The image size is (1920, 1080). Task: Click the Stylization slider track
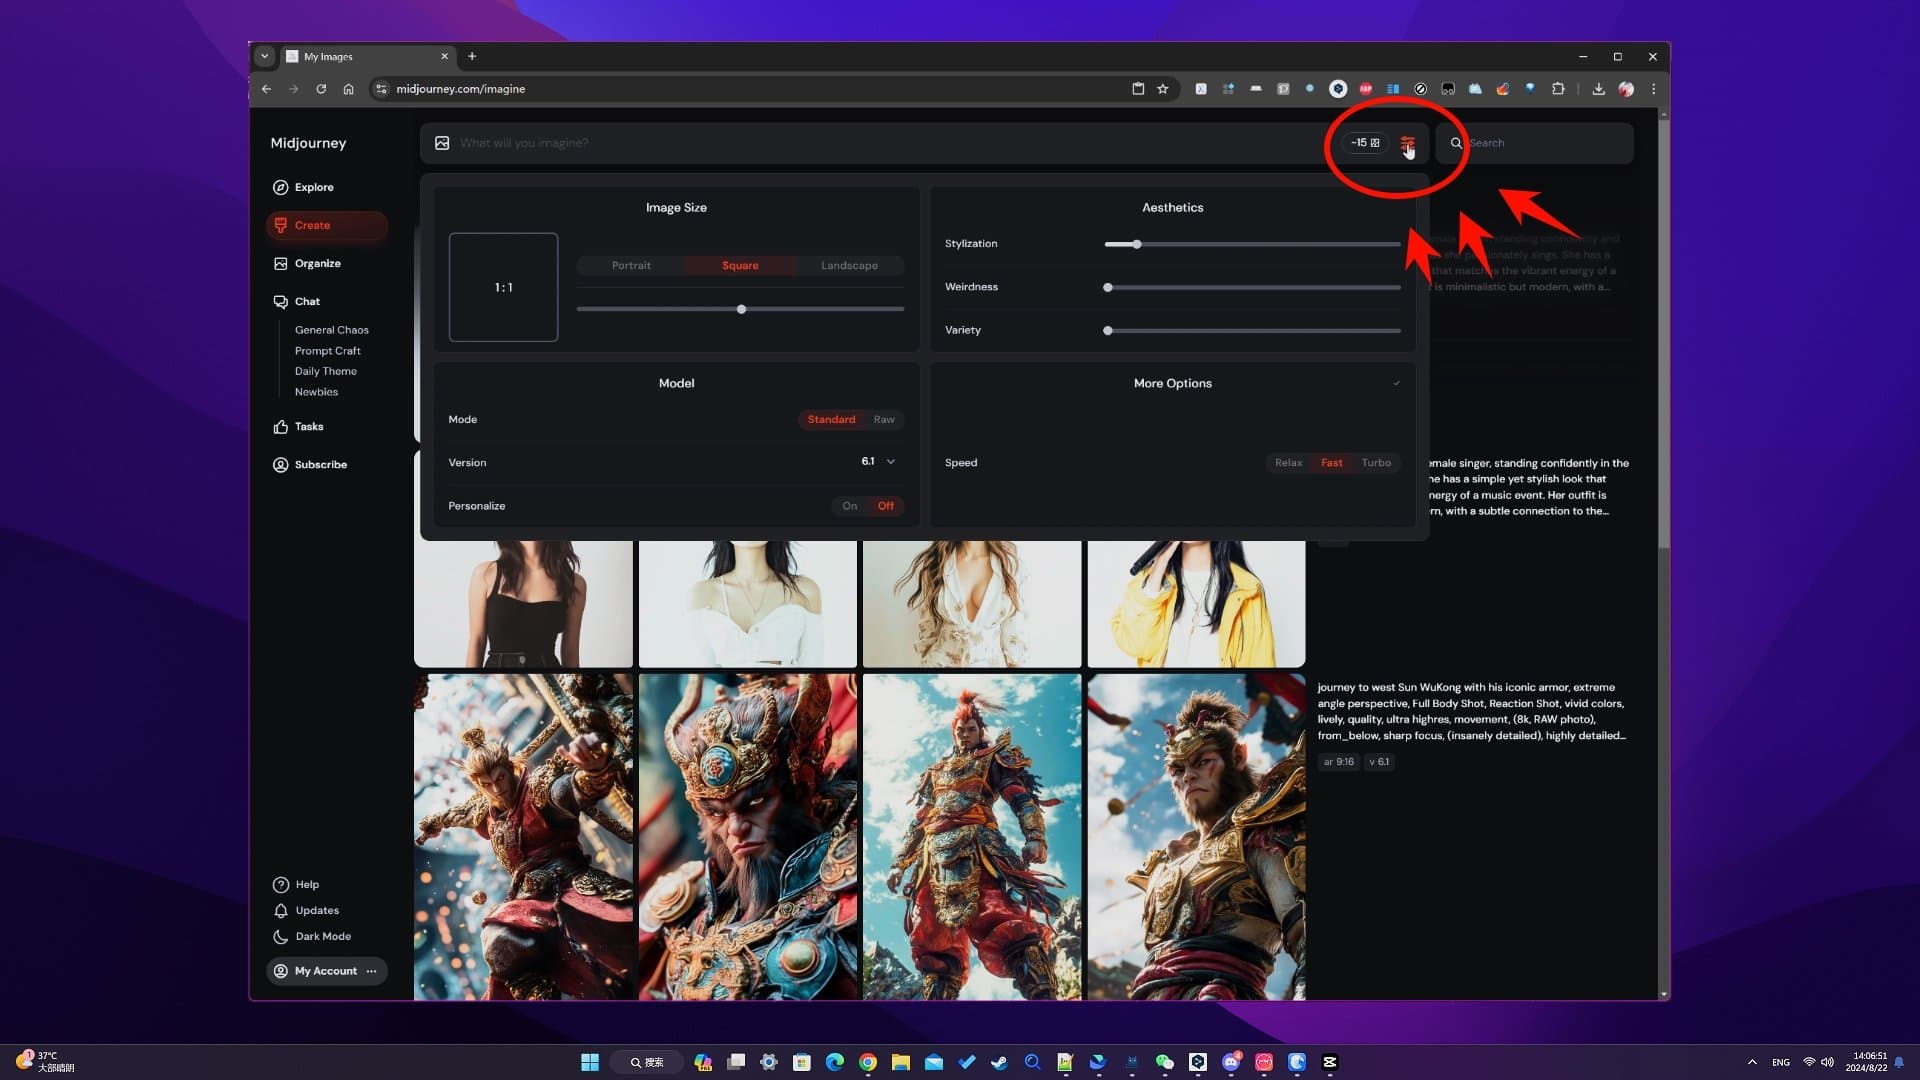point(1252,244)
